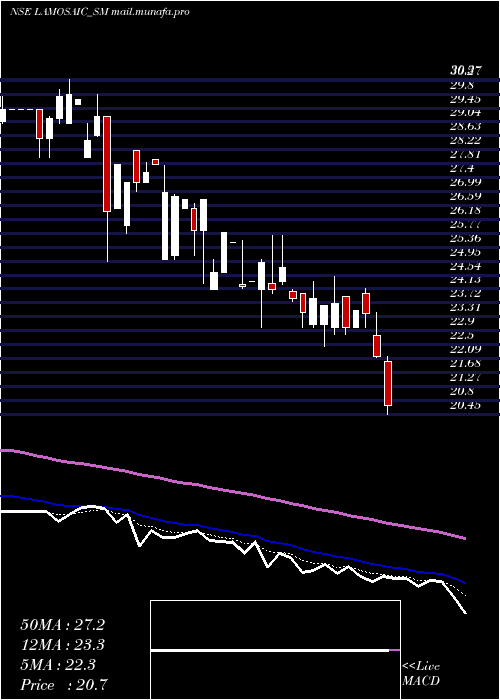Click the 20.8 price axis label
This screenshot has height=700, width=500.
pyautogui.click(x=462, y=391)
